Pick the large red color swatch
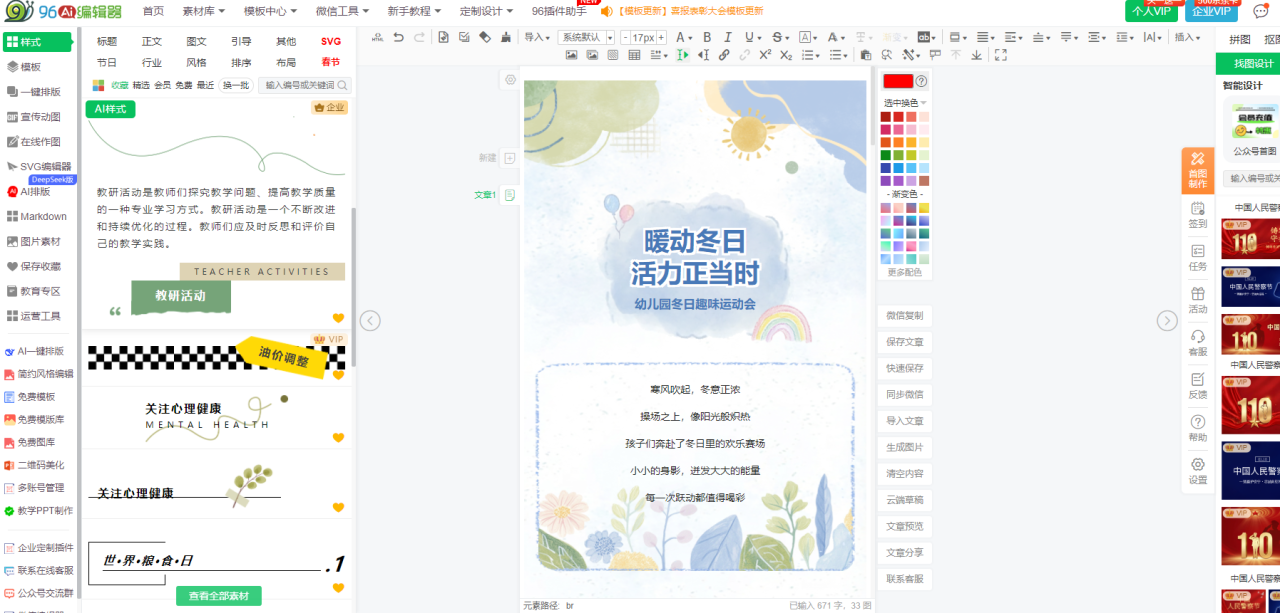This screenshot has width=1280, height=613. pyautogui.click(x=897, y=81)
